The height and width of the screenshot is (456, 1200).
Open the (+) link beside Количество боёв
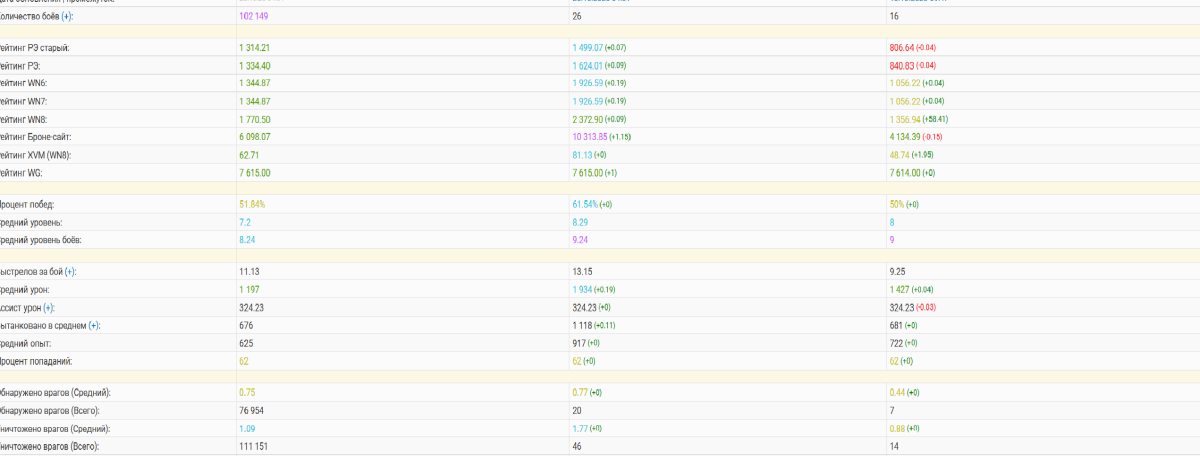click(x=68, y=16)
